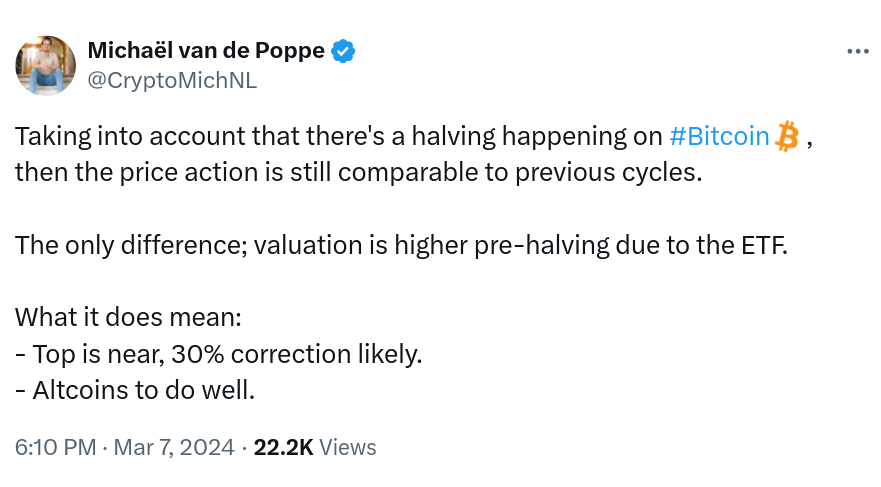Click the '30%' figure in the tweet
Viewport: 881px width, 487px height.
pos(197,354)
